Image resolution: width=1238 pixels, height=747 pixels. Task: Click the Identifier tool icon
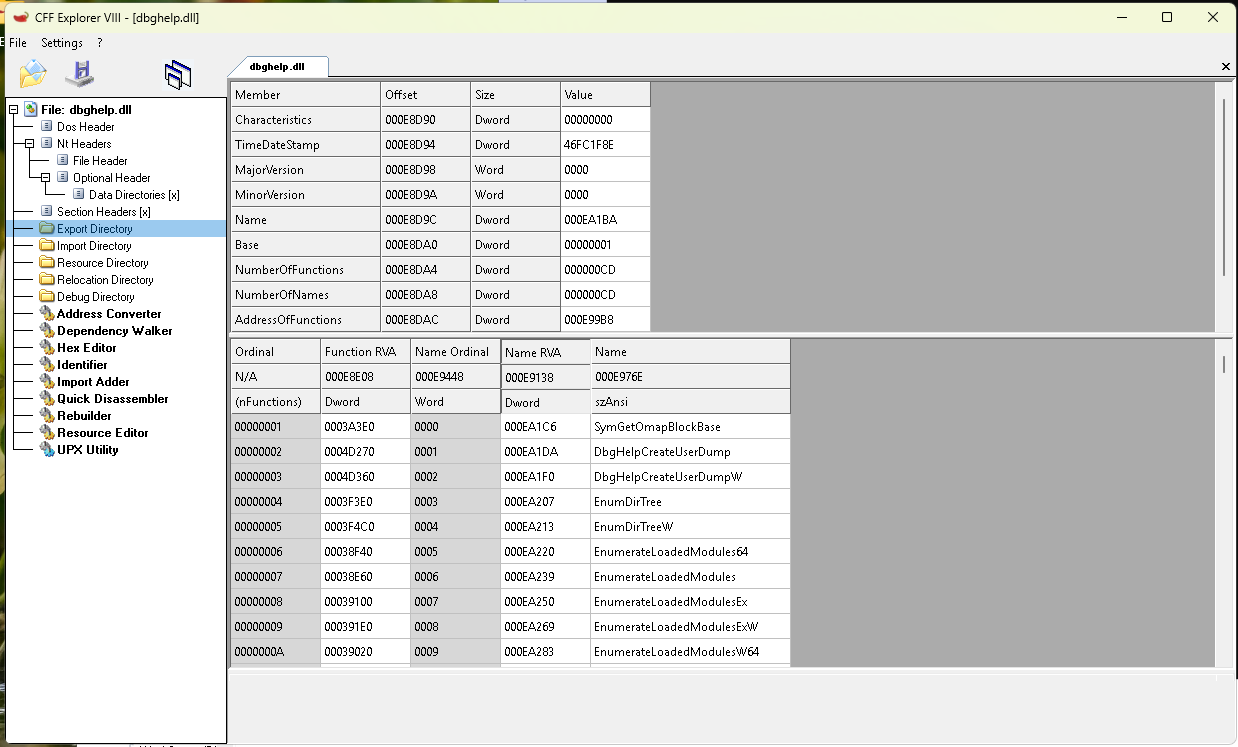47,365
